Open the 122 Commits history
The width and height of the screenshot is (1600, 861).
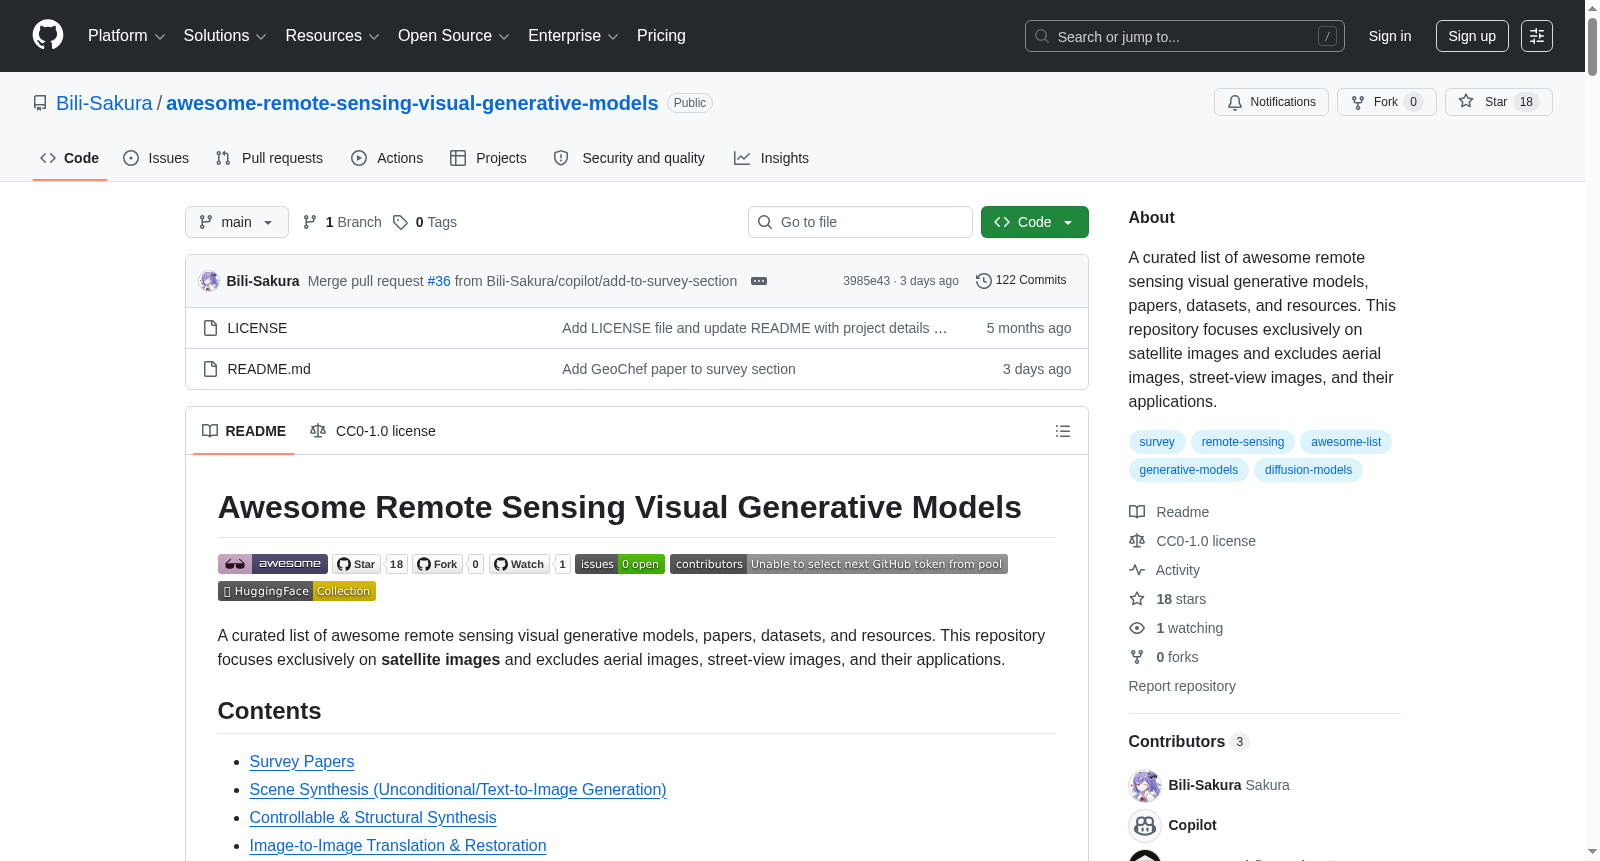click(1021, 280)
